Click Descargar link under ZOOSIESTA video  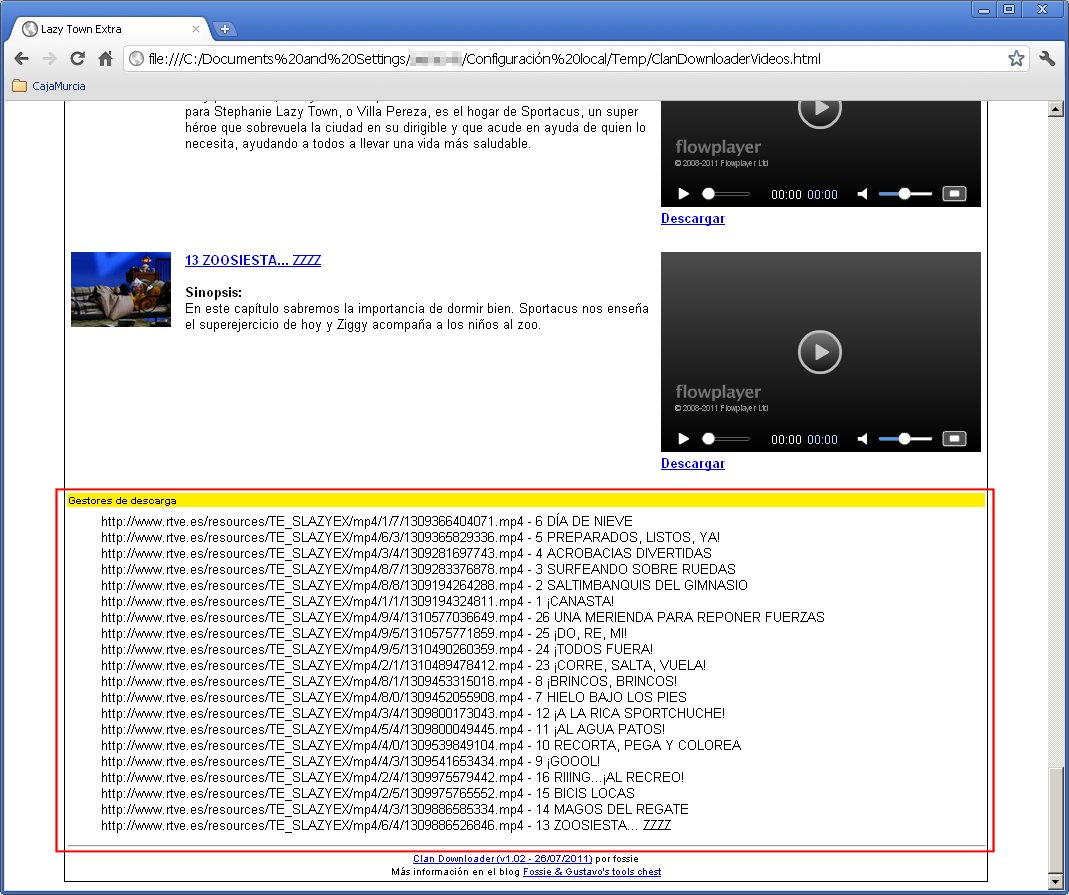click(x=693, y=464)
